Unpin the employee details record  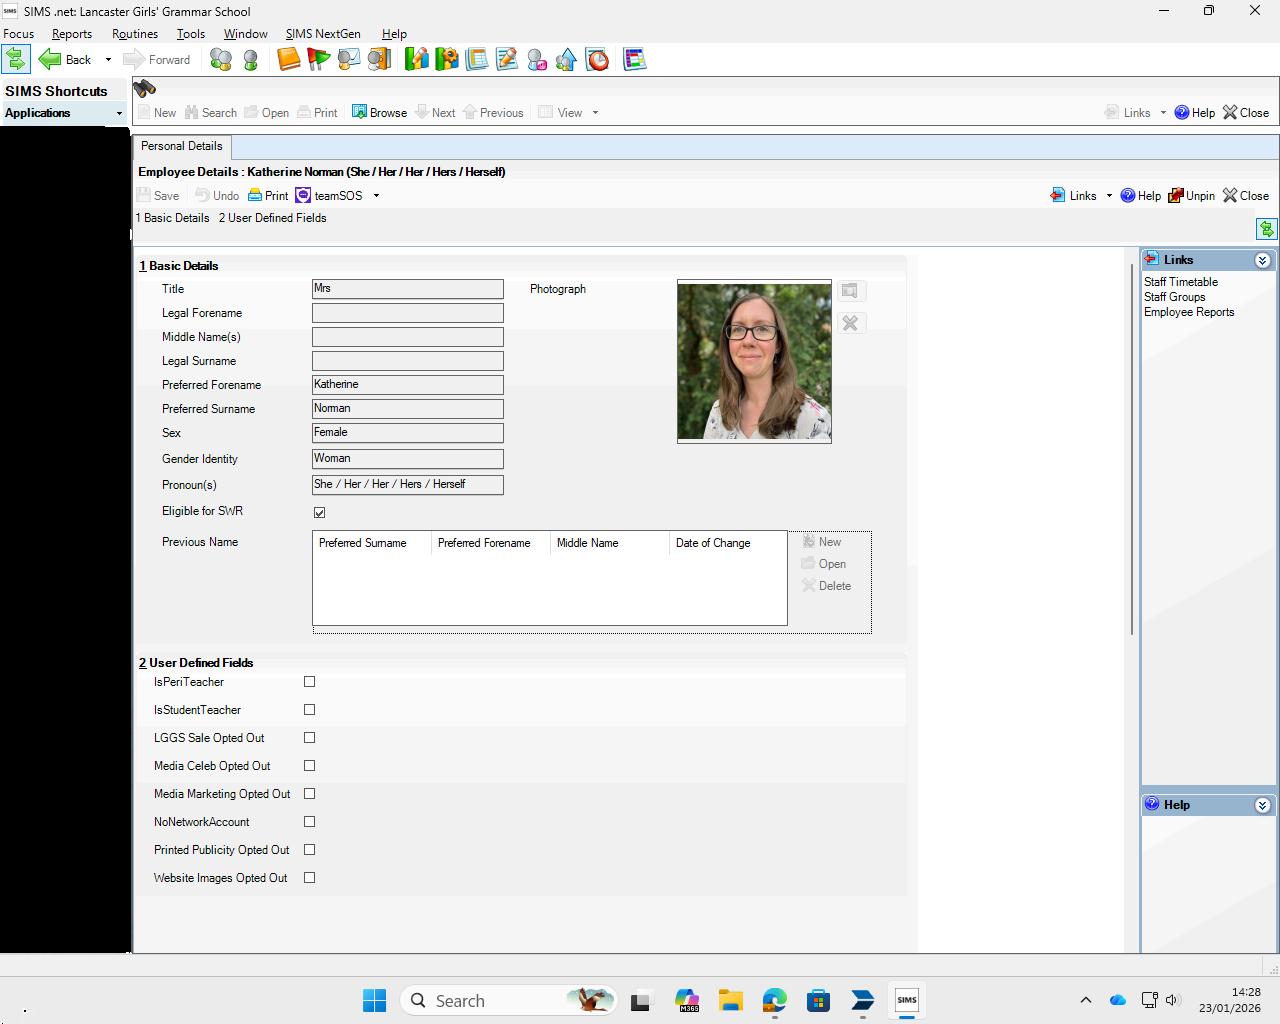1192,195
